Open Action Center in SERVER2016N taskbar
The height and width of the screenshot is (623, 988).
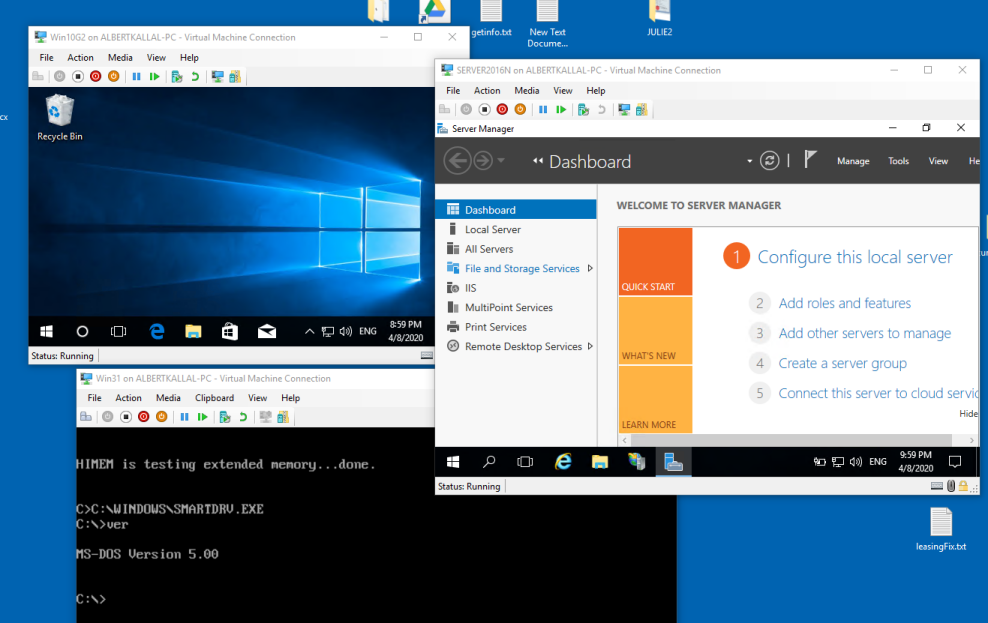tap(955, 462)
